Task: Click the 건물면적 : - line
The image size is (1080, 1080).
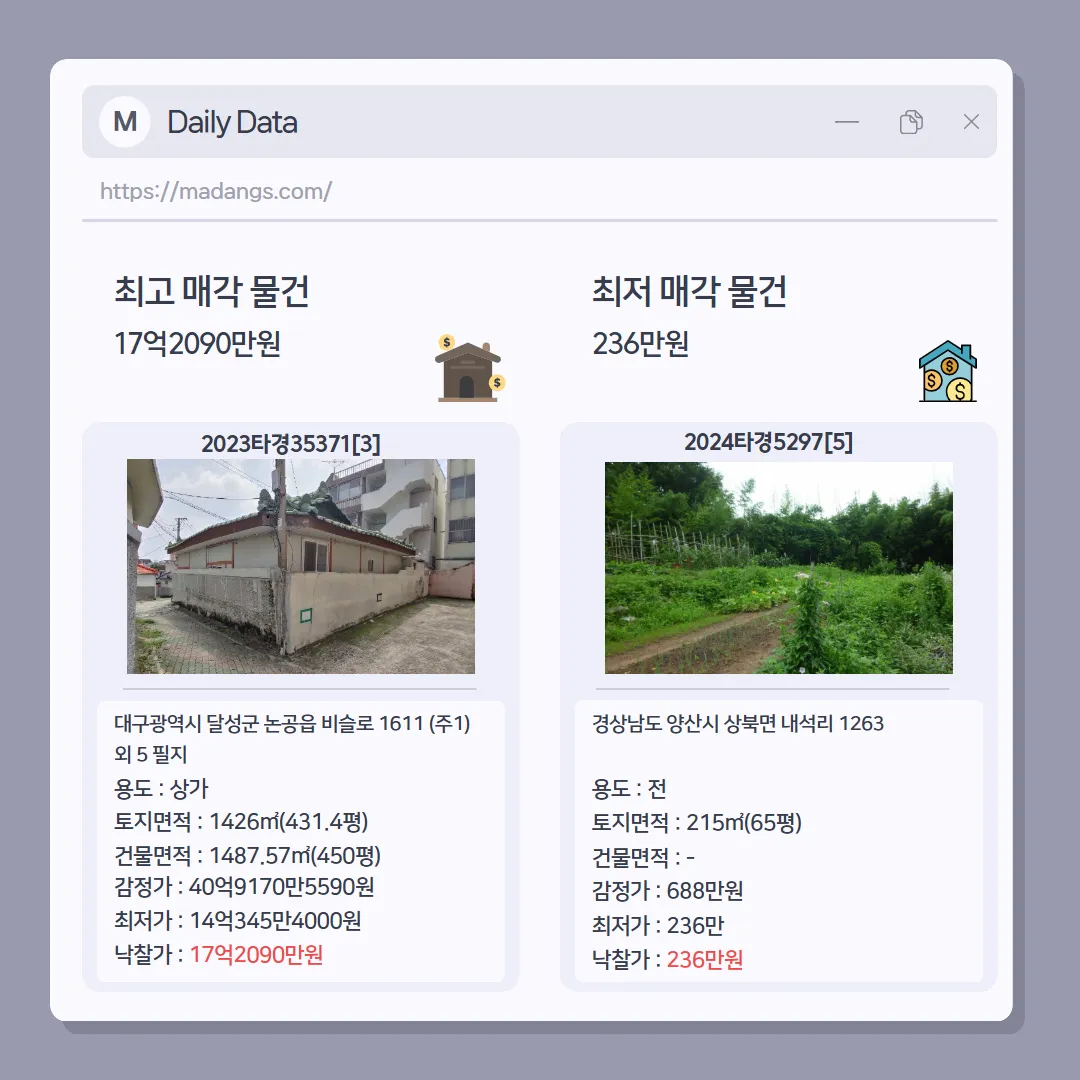Action: click(643, 858)
